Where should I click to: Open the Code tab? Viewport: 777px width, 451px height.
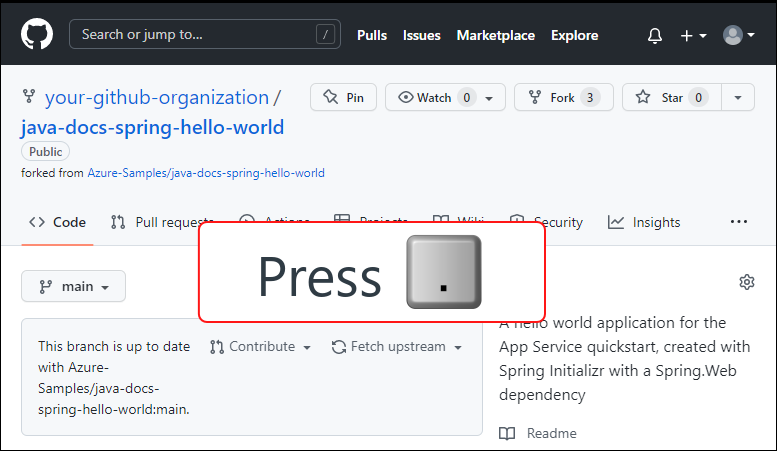pos(57,222)
